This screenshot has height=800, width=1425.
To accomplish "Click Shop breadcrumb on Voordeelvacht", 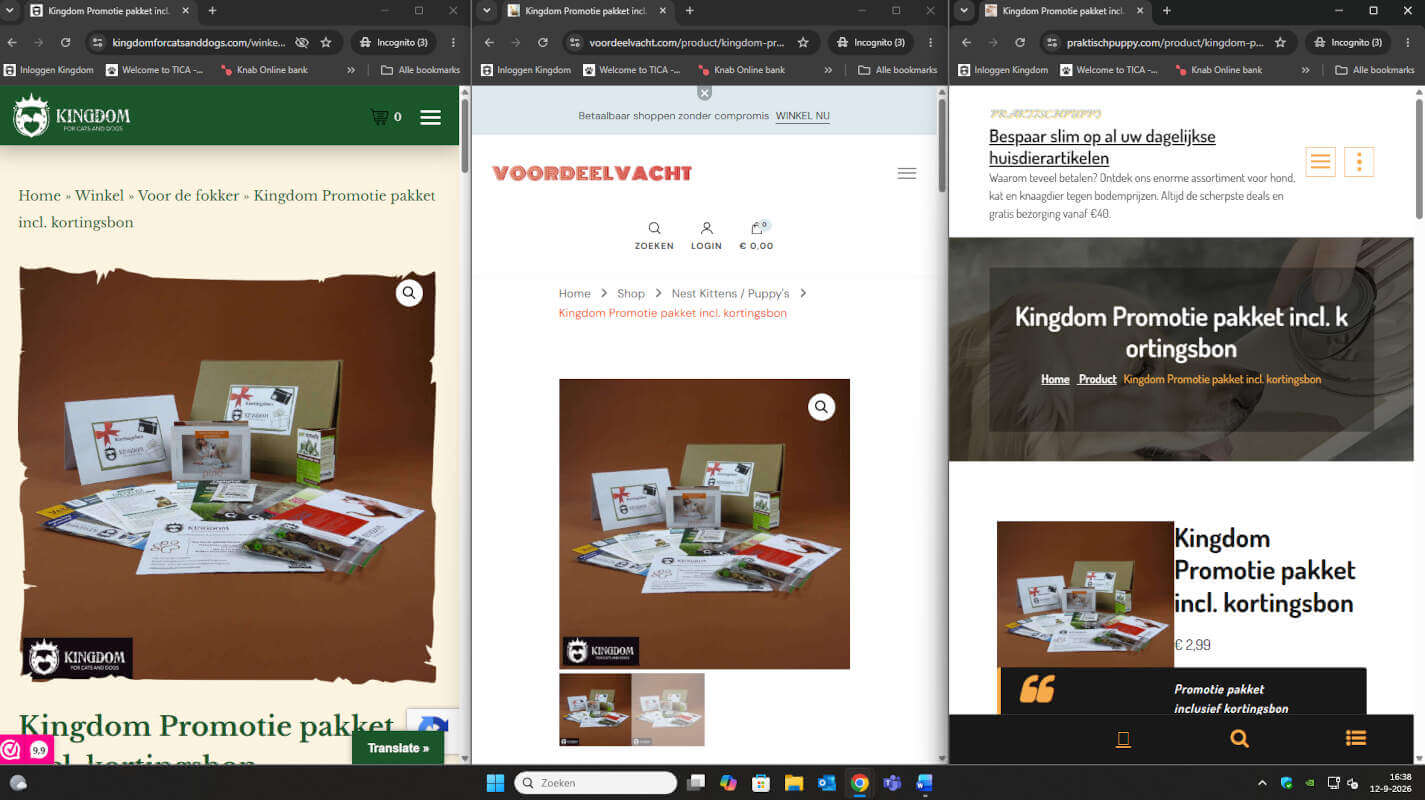I will coord(630,293).
